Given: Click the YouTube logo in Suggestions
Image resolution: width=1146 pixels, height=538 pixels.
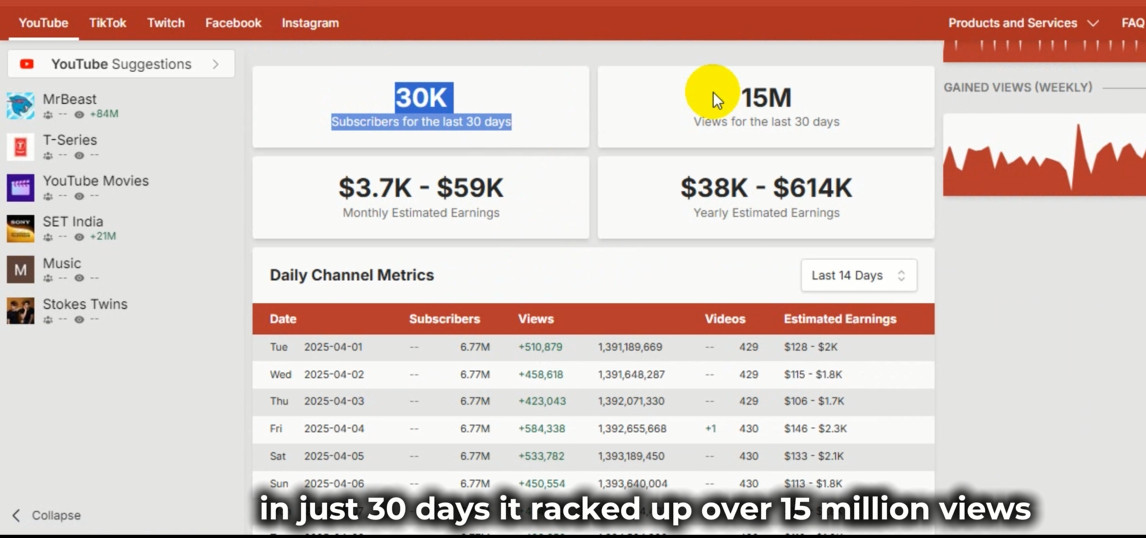Looking at the screenshot, I should 27,64.
